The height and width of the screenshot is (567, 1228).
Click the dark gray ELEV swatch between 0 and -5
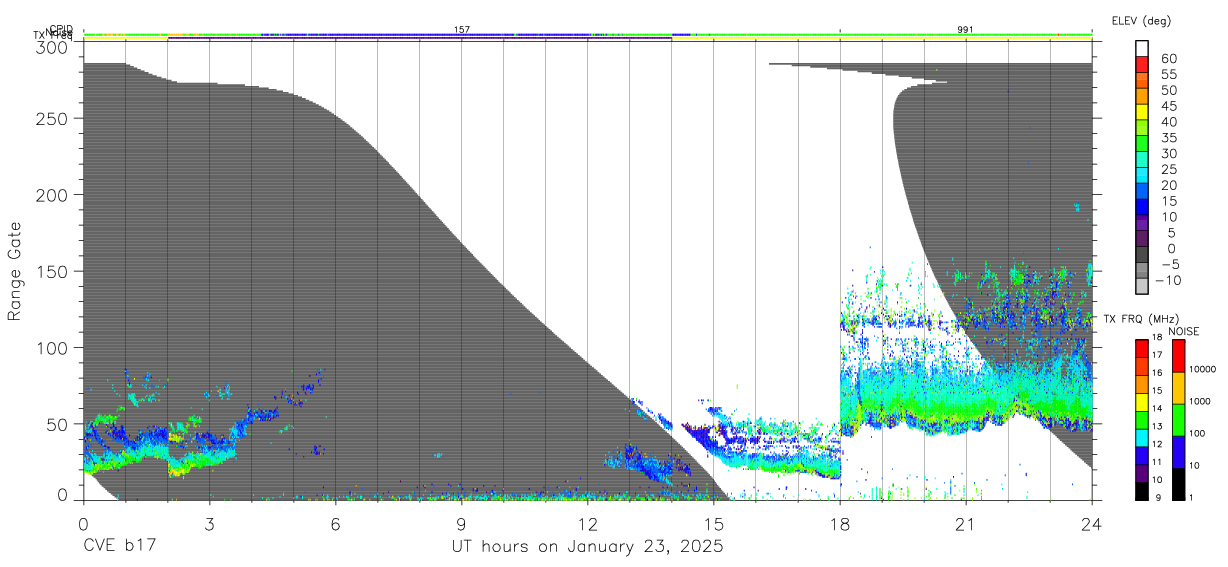click(x=1143, y=254)
